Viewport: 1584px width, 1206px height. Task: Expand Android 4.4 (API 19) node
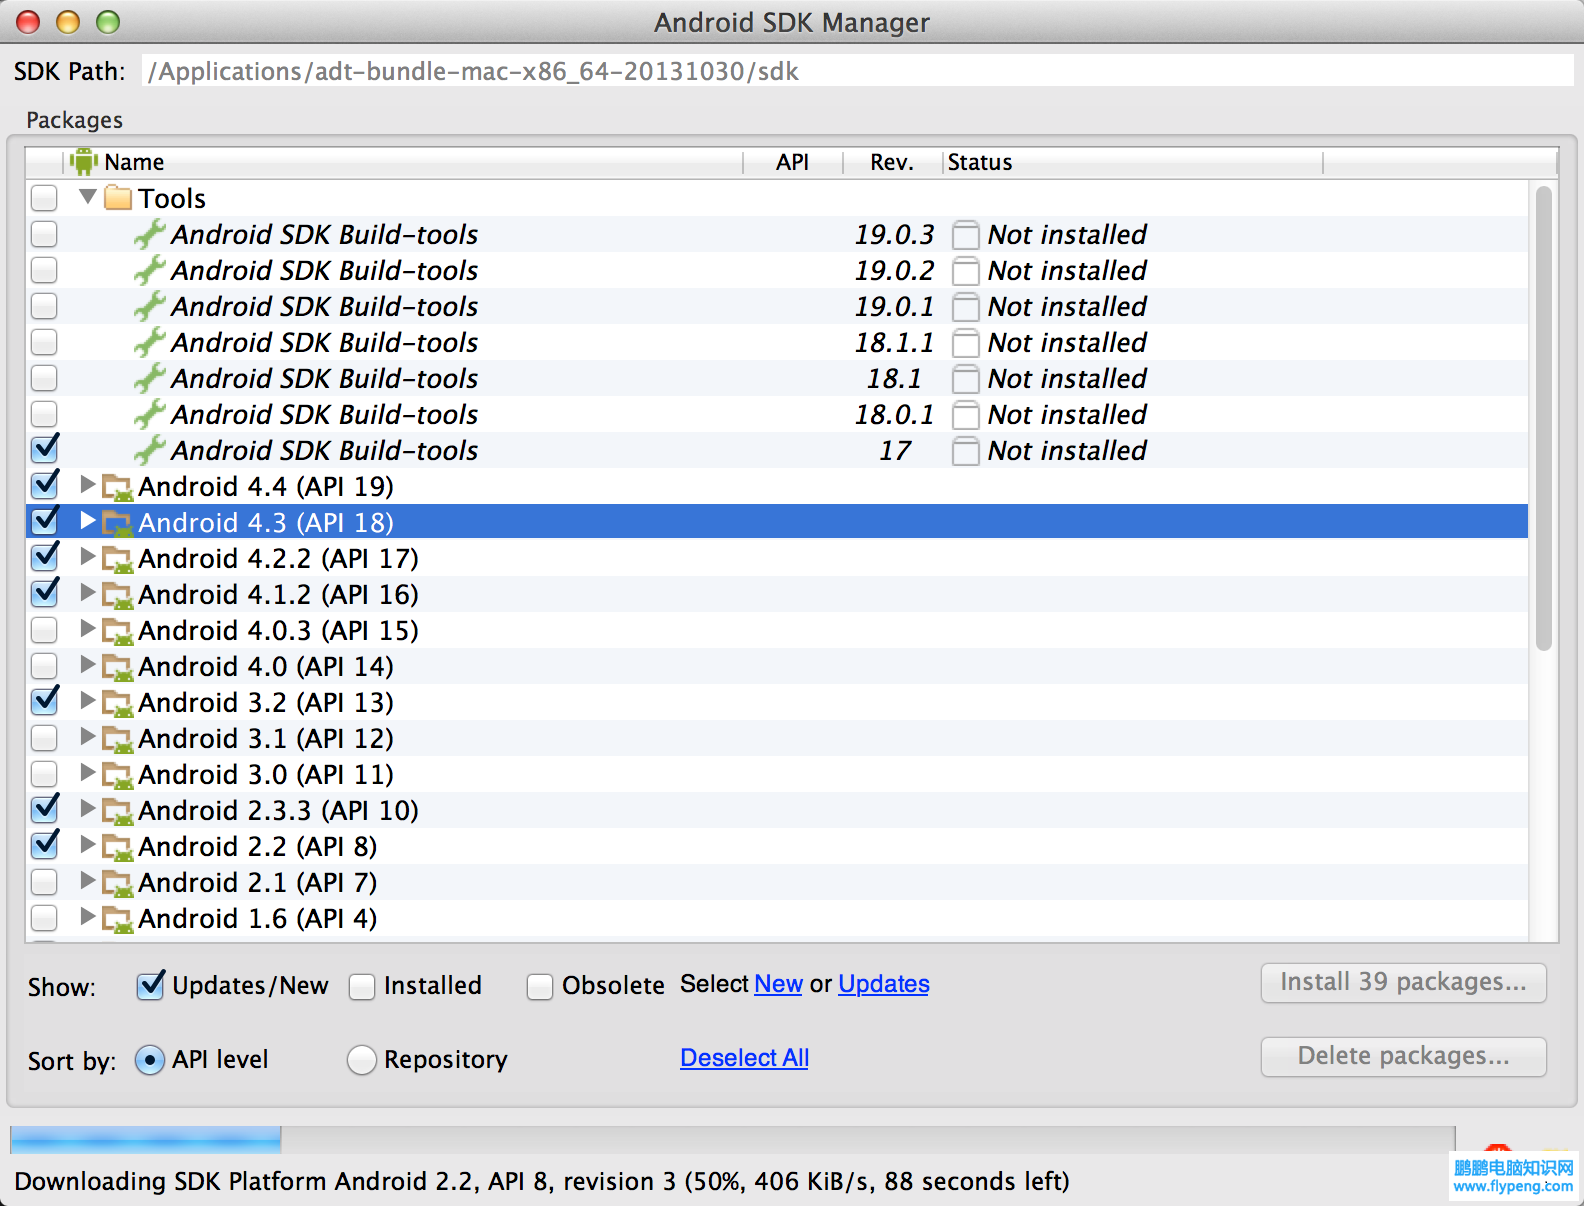[x=88, y=485]
